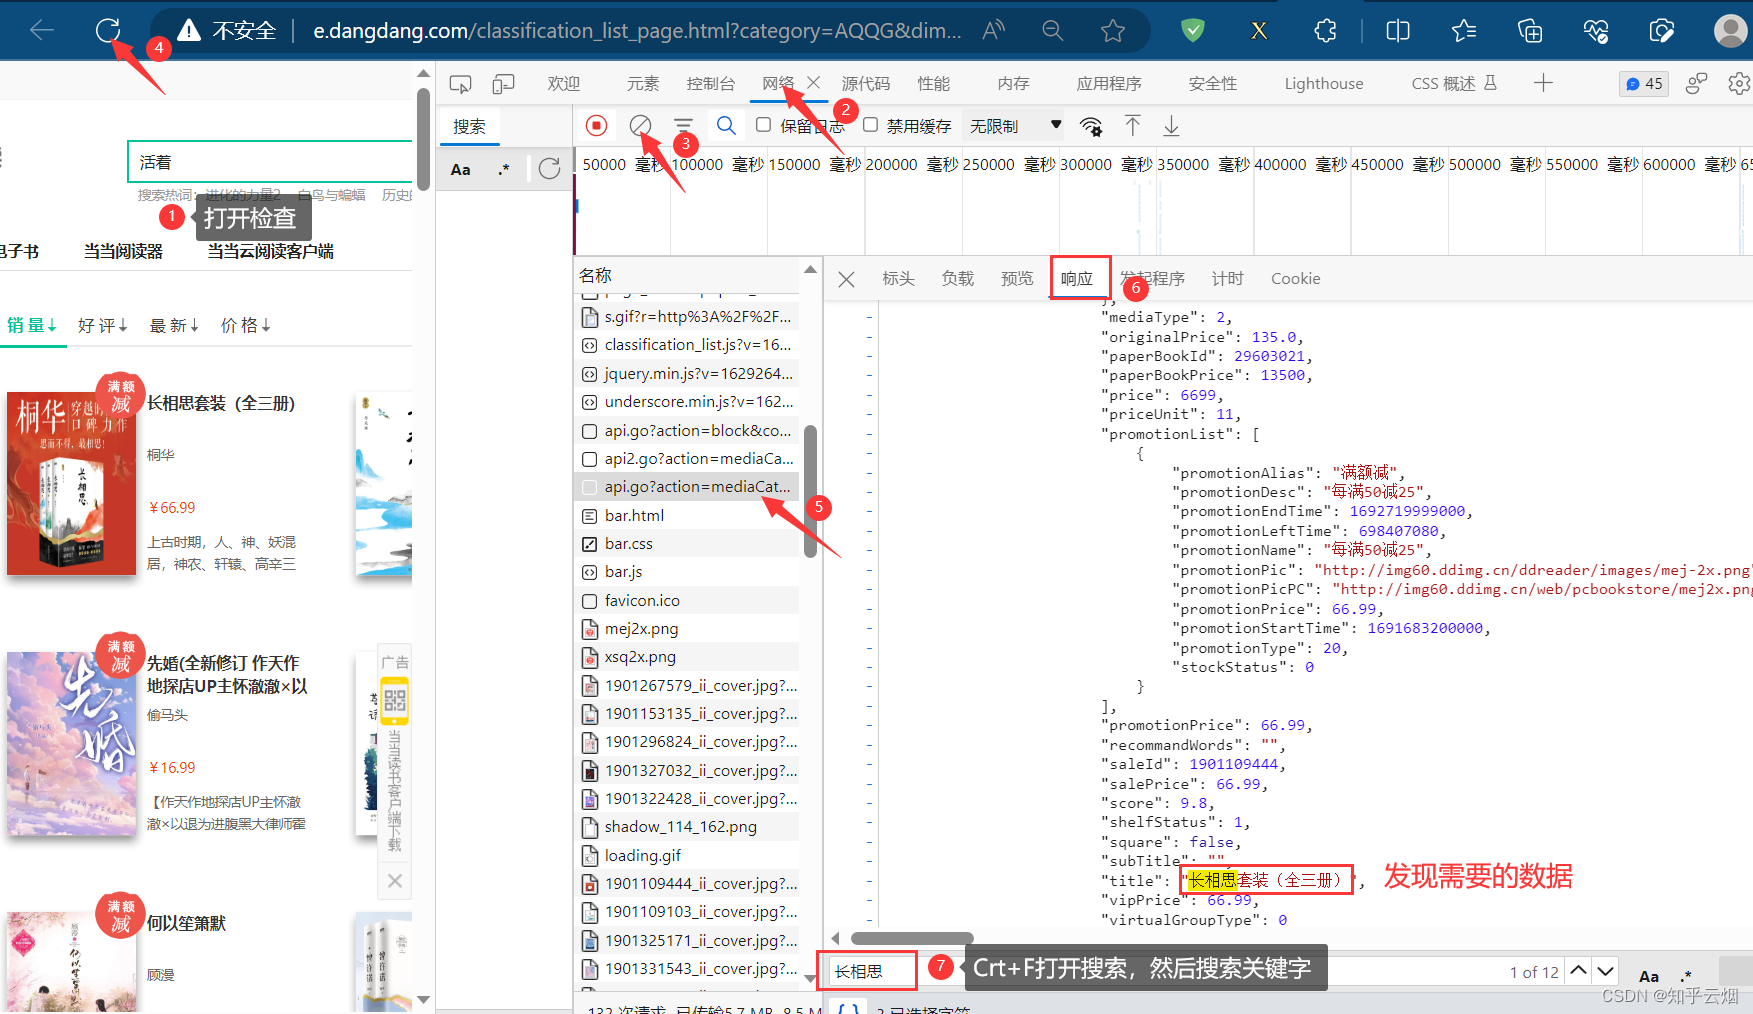Toggle split screen icon
1753x1014 pixels.
(x=1398, y=30)
